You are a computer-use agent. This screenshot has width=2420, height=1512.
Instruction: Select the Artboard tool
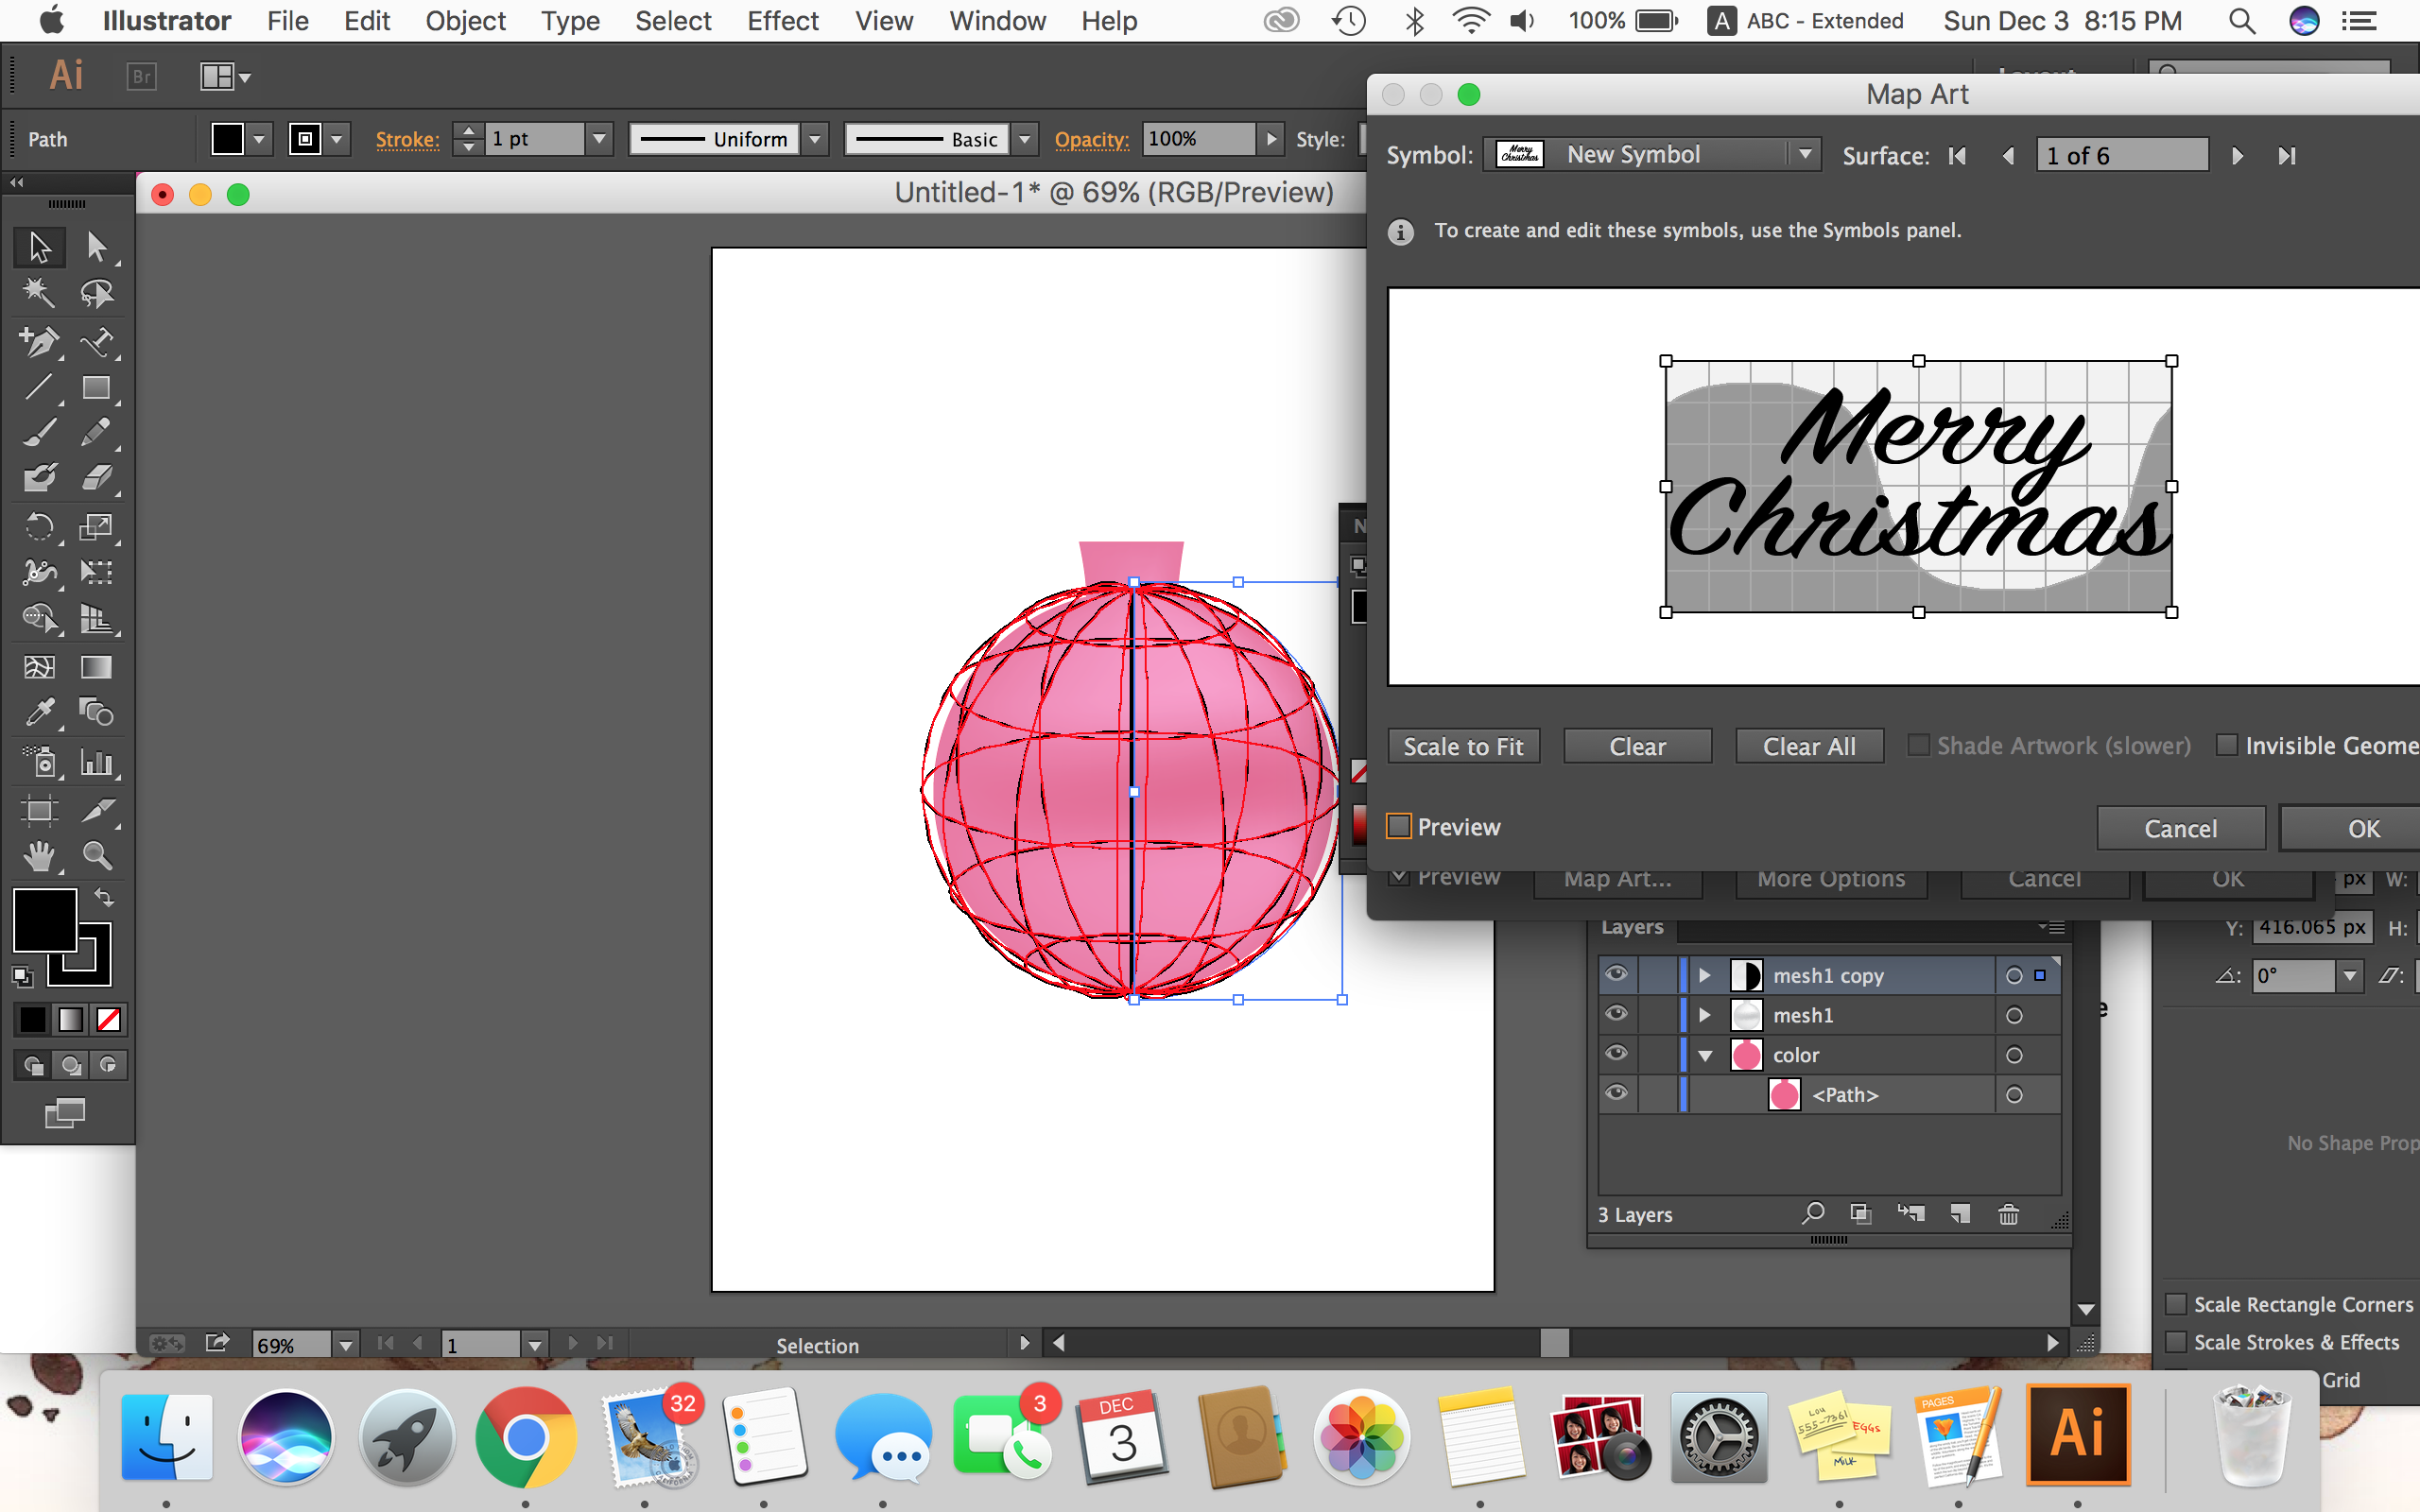(x=39, y=809)
